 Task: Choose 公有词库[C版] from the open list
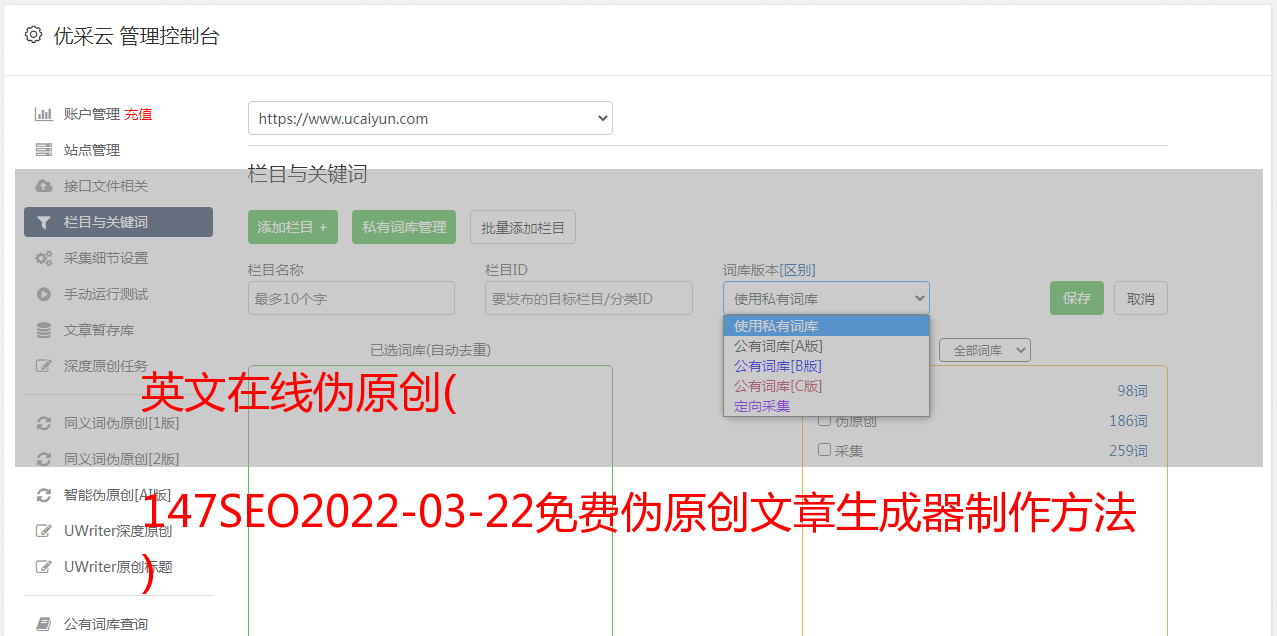click(826, 386)
